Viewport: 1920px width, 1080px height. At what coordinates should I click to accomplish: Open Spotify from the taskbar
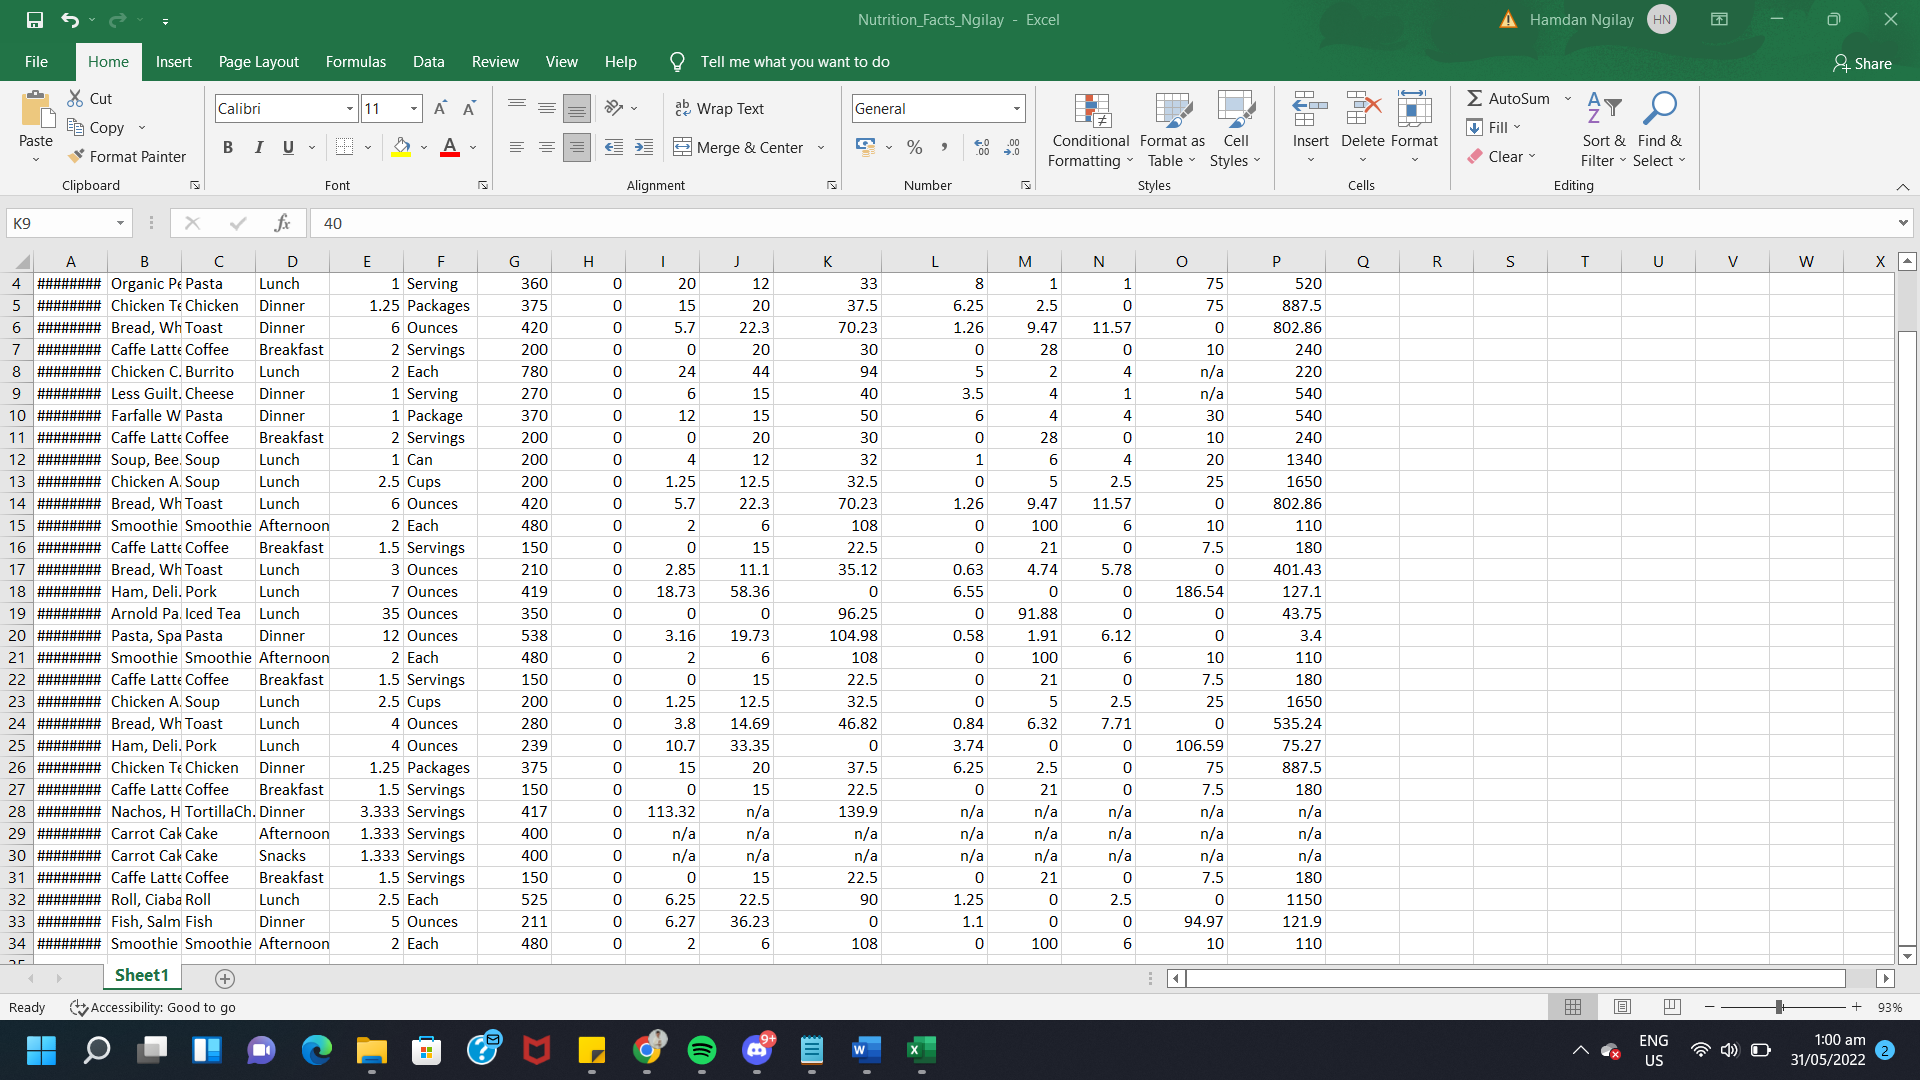click(702, 1050)
